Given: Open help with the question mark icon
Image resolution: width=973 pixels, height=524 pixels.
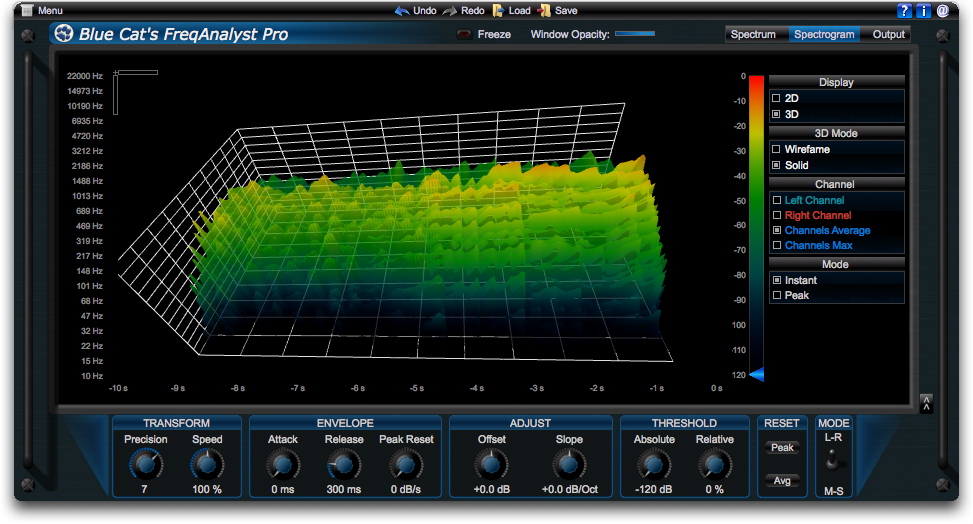Looking at the screenshot, I should (904, 11).
